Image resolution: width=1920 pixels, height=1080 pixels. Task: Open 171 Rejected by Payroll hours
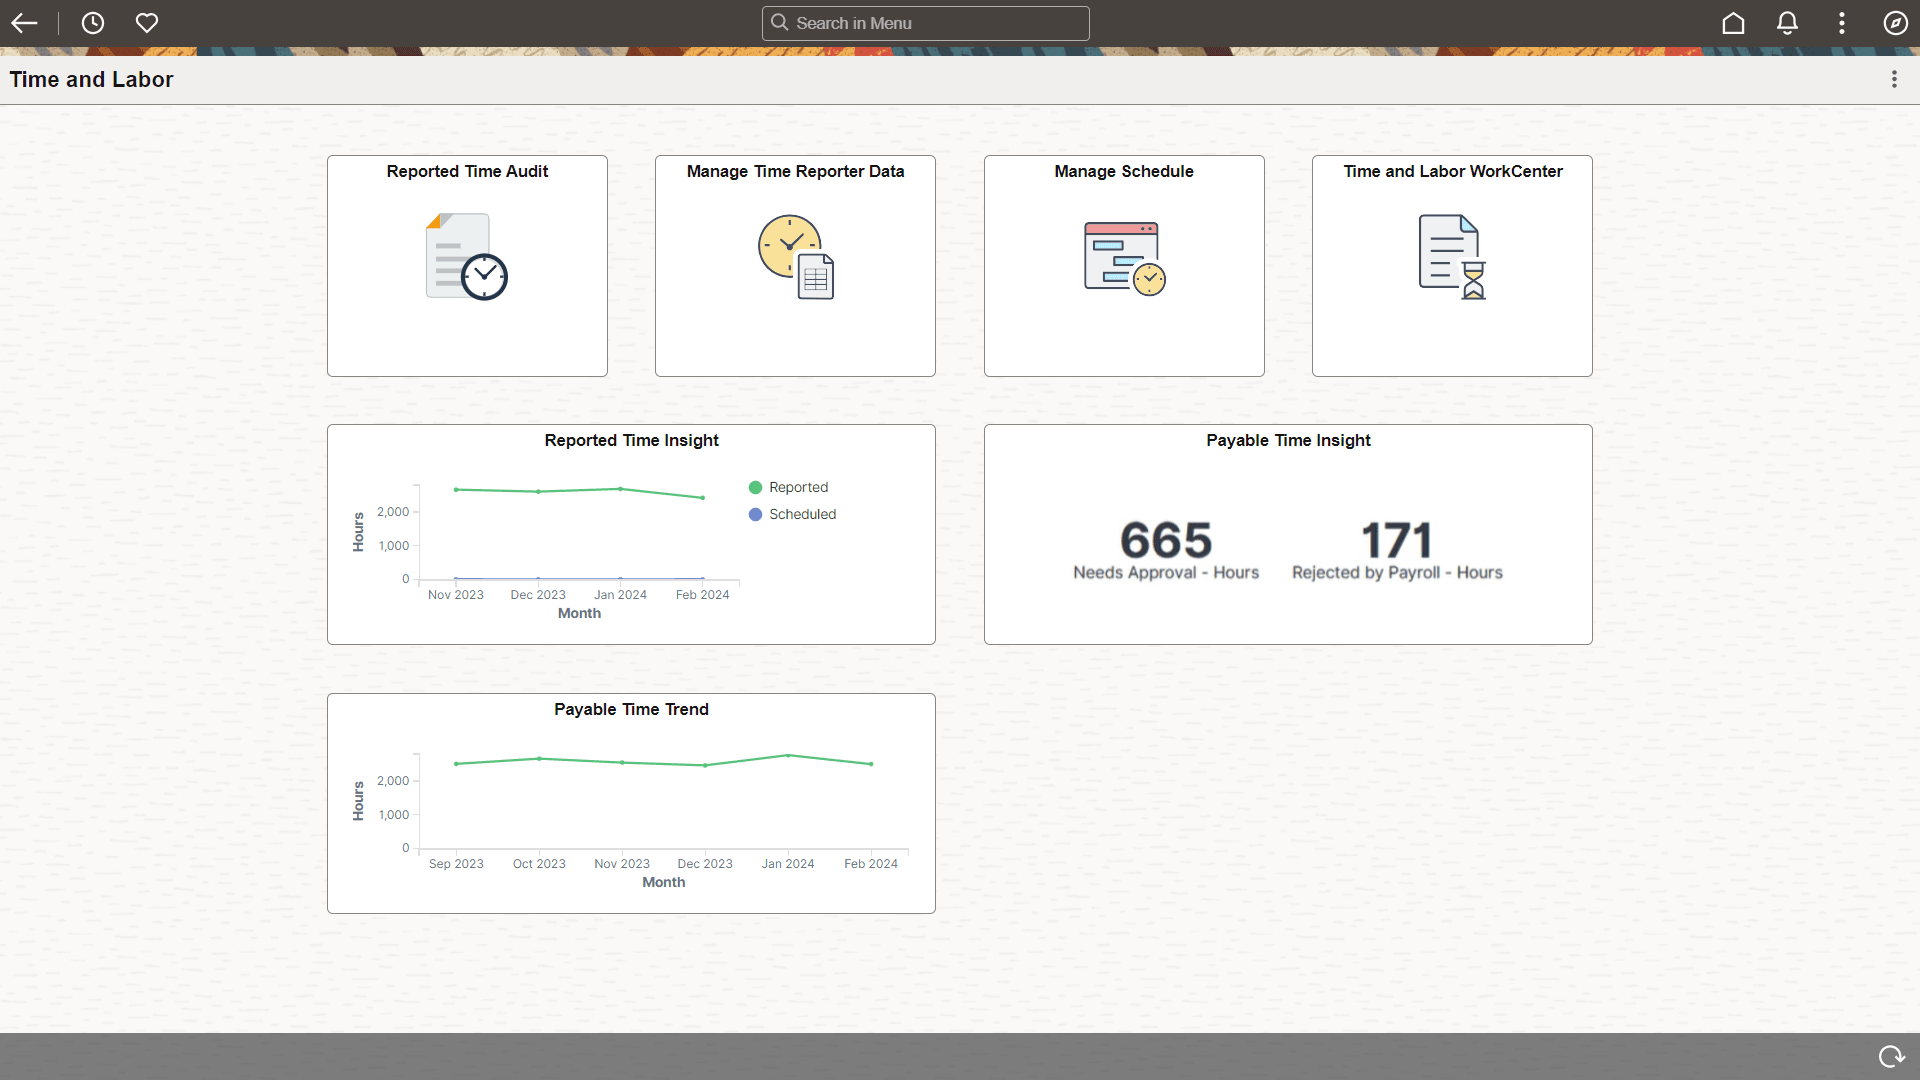pyautogui.click(x=1396, y=541)
